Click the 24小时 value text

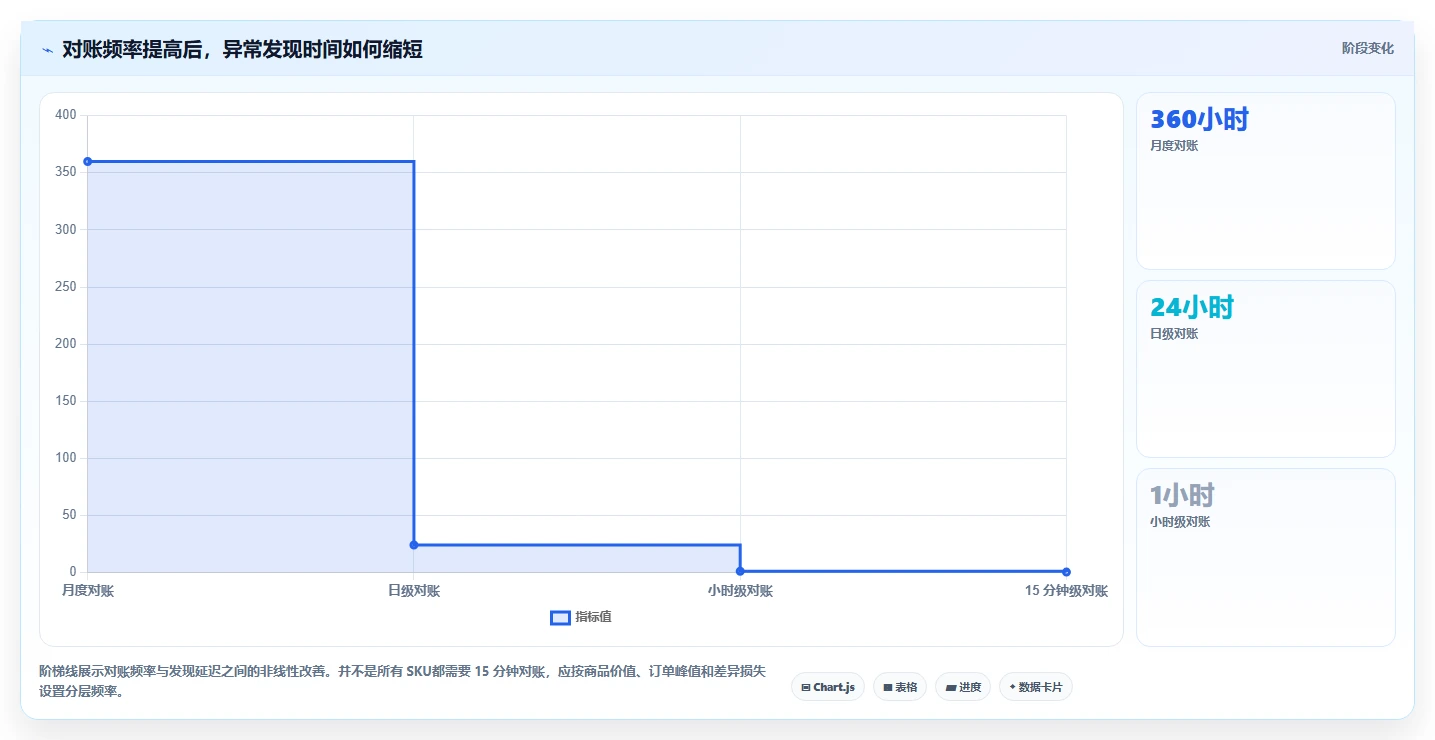[1192, 308]
